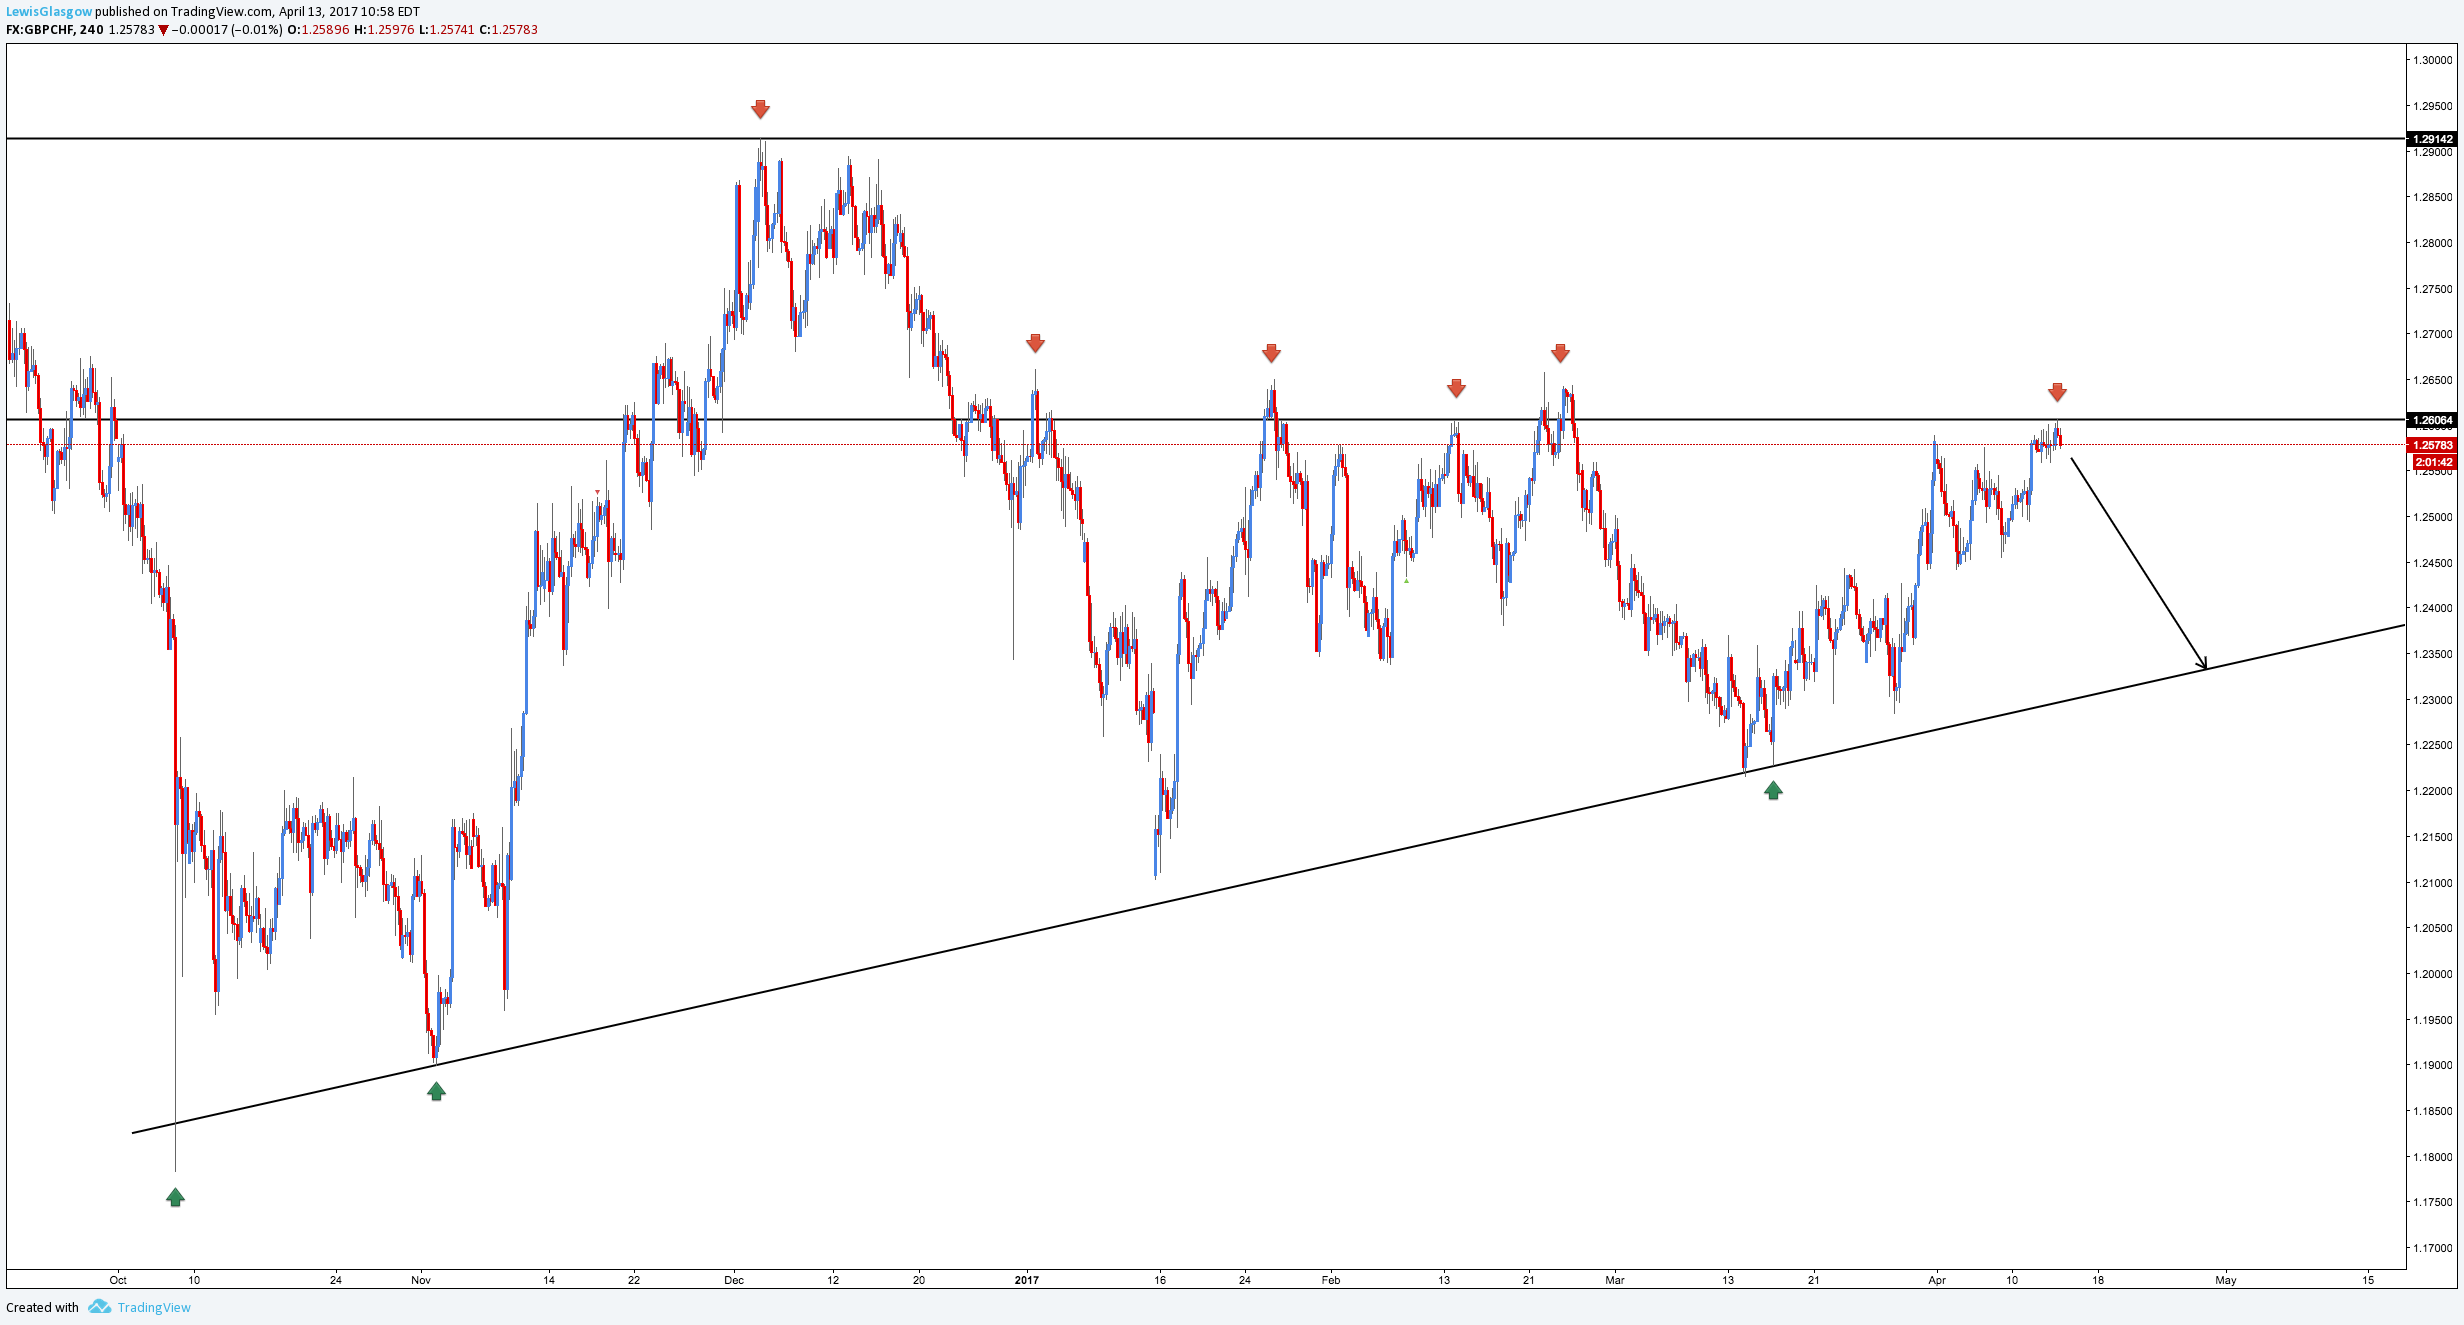
Task: Click the red 1.25783 current price label
Action: point(2432,445)
